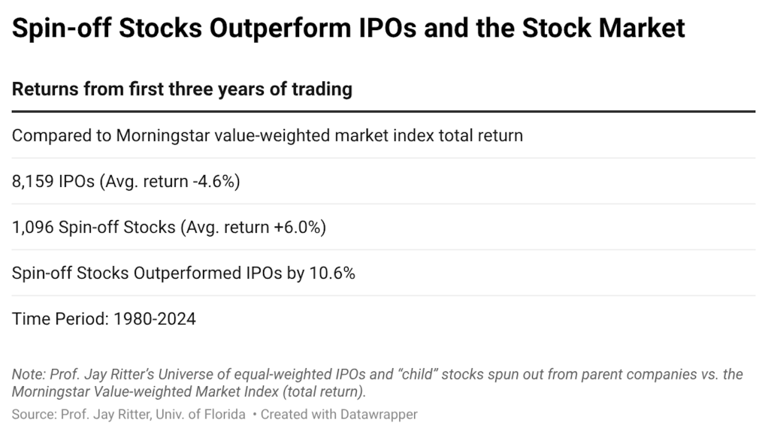Click the '10.6%' outperformance figure
Image resolution: width=768 pixels, height=435 pixels.
332,273
